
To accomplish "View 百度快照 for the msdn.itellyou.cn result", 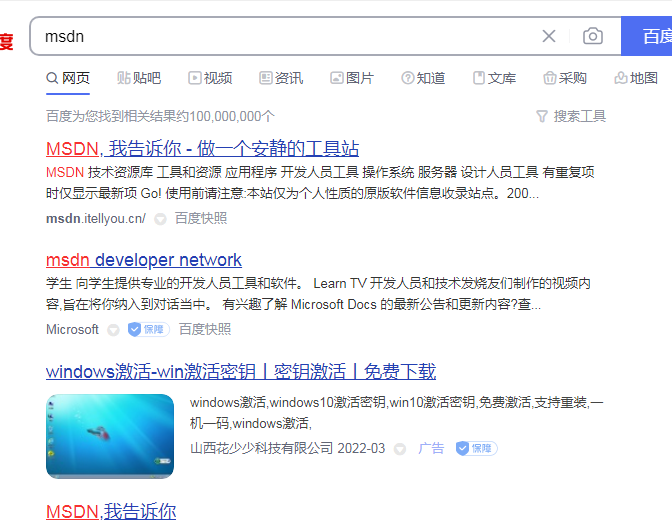I will 201,218.
